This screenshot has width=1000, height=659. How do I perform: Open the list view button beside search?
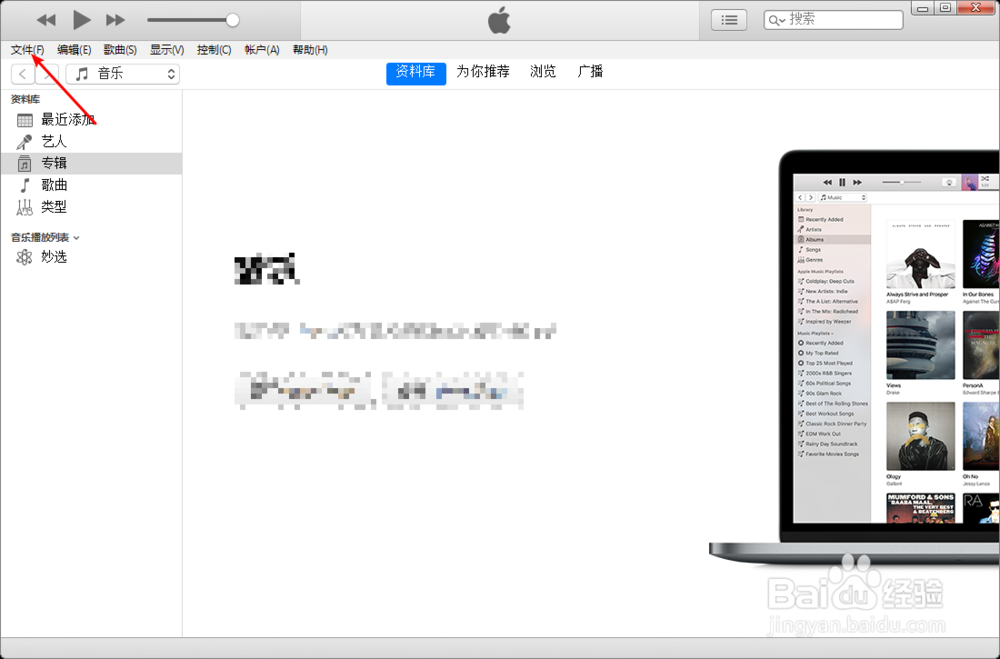729,20
